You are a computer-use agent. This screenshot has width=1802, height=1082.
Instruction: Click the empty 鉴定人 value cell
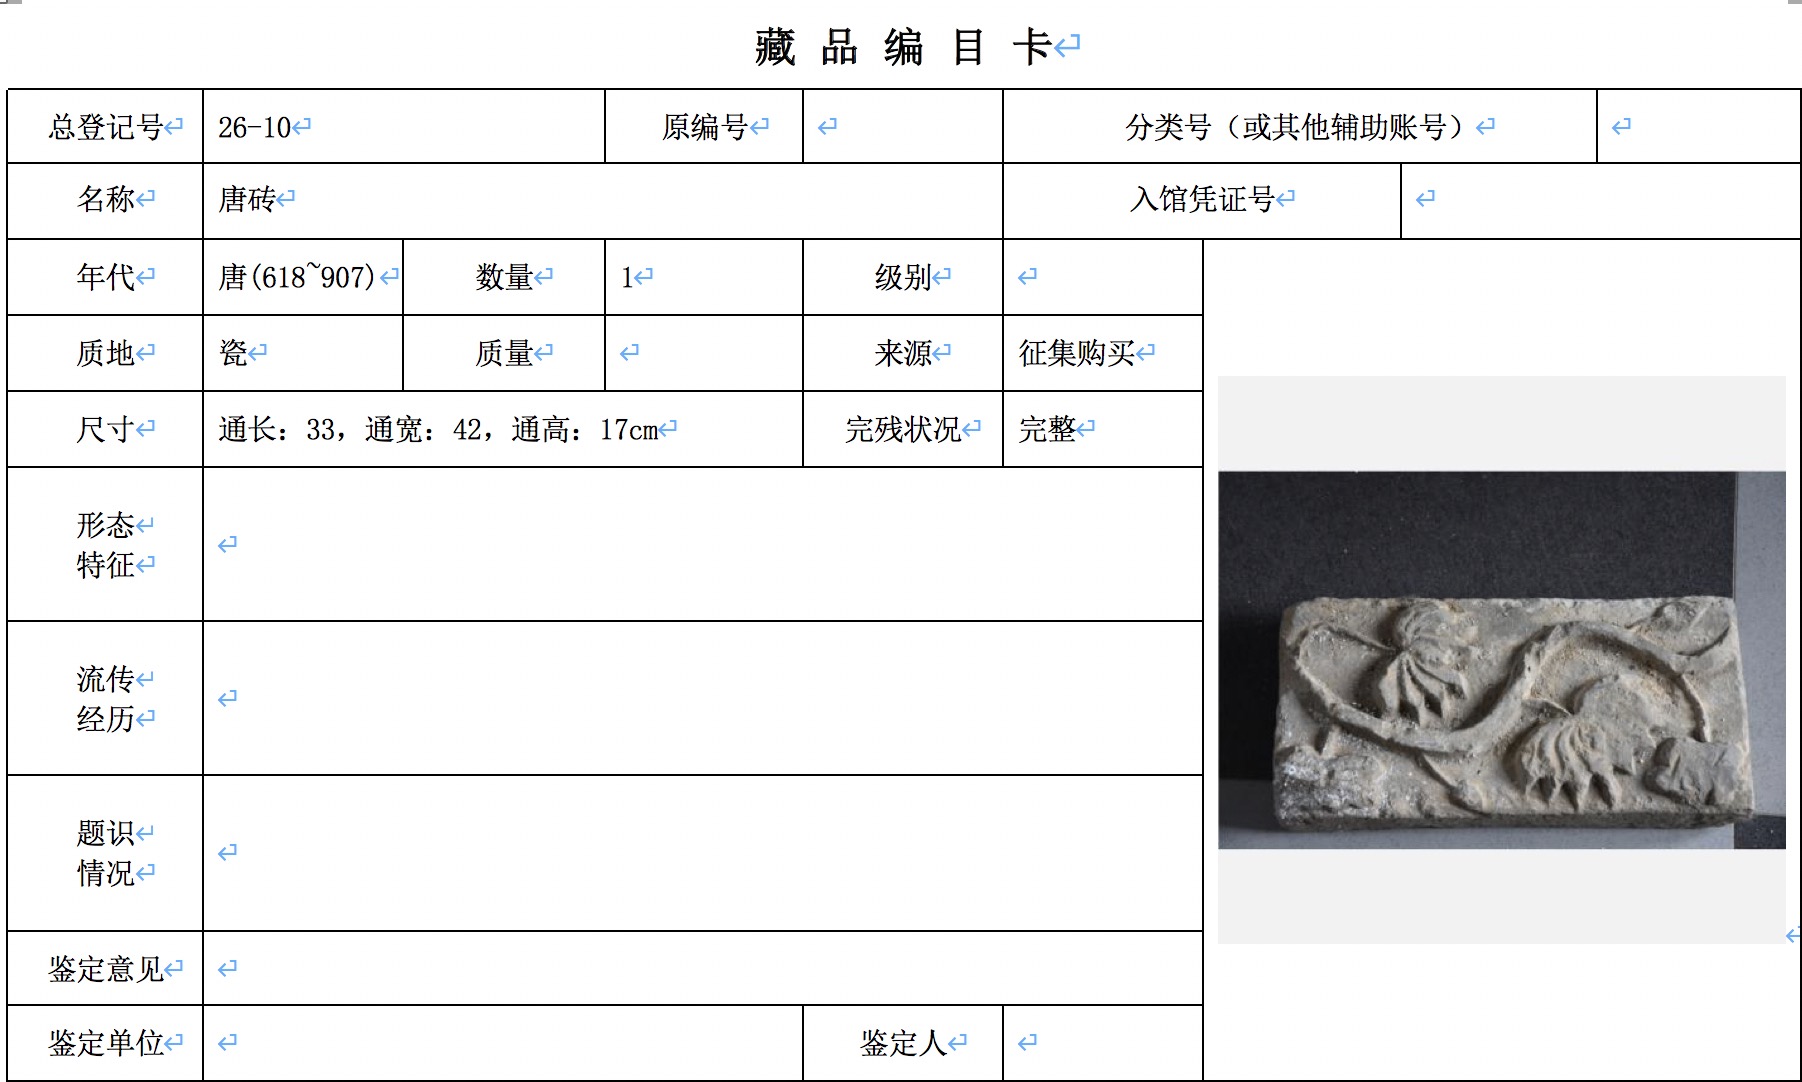click(1103, 1043)
